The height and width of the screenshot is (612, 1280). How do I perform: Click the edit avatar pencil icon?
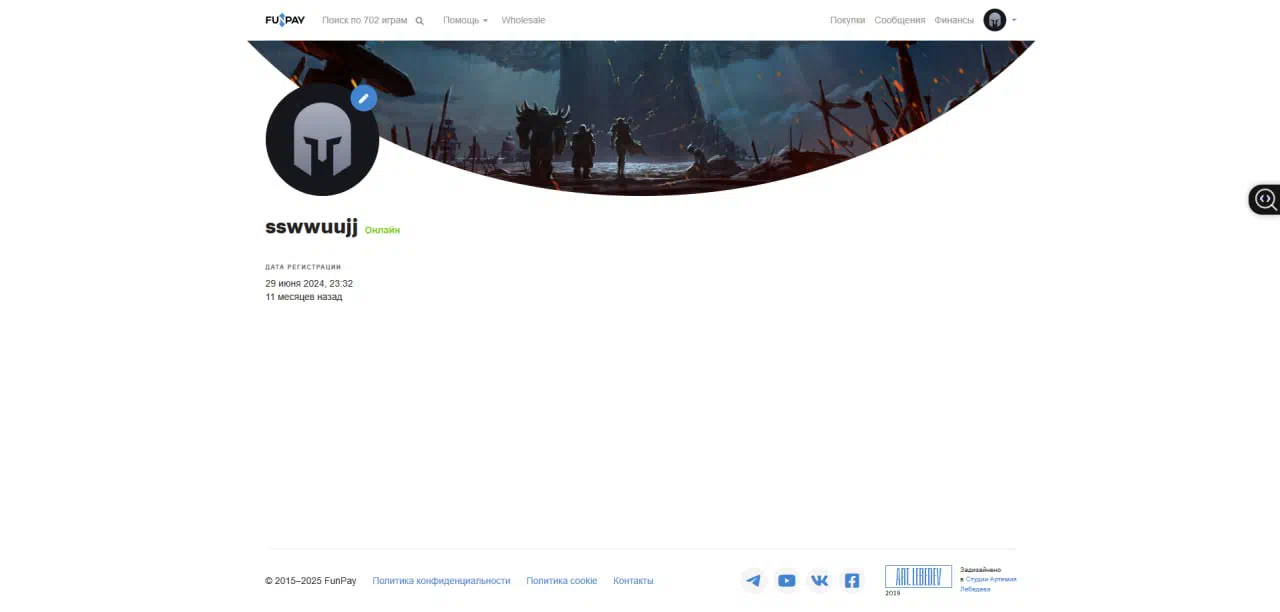tap(364, 98)
